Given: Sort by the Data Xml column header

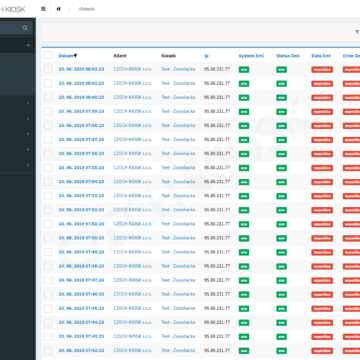Looking at the screenshot, I should (x=321, y=56).
